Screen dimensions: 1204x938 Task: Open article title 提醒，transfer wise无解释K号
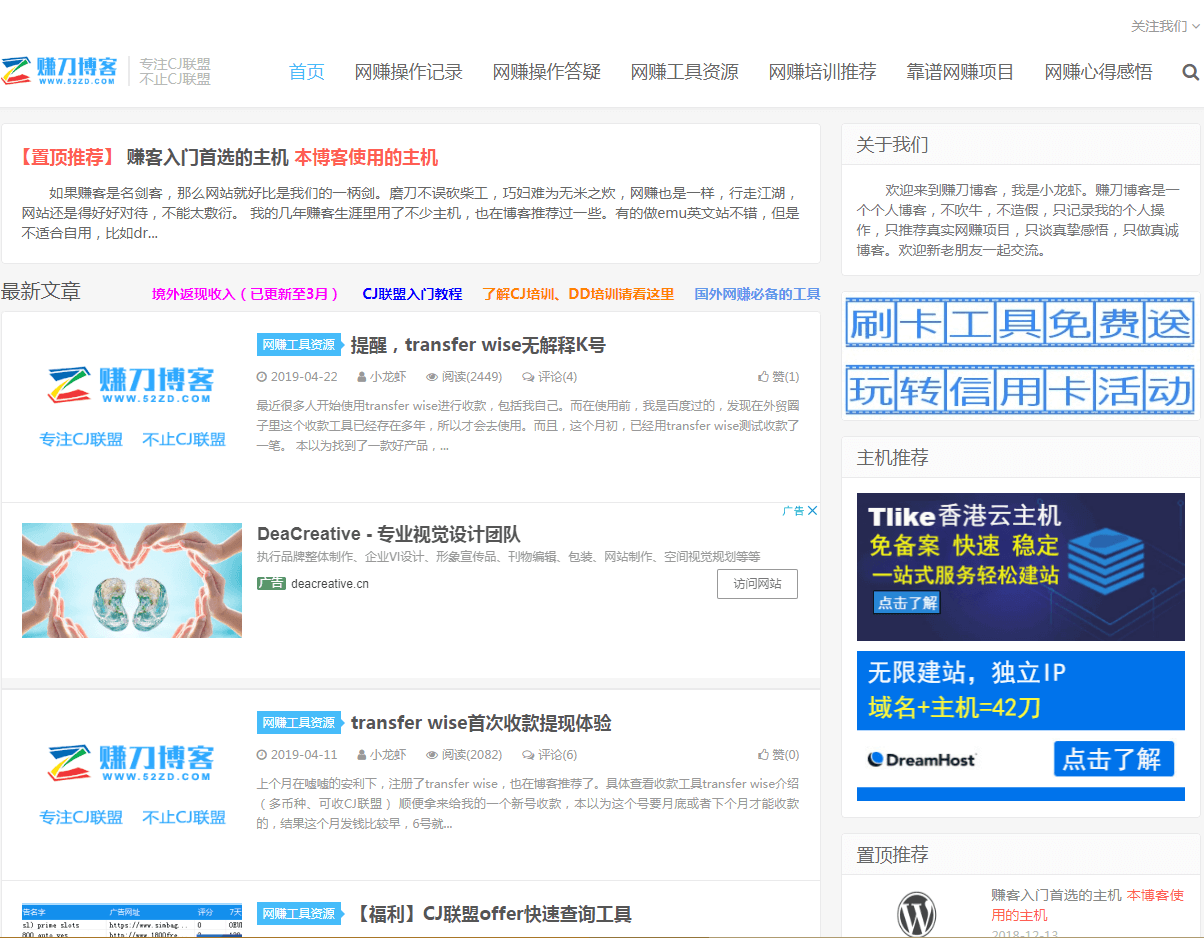tap(477, 345)
